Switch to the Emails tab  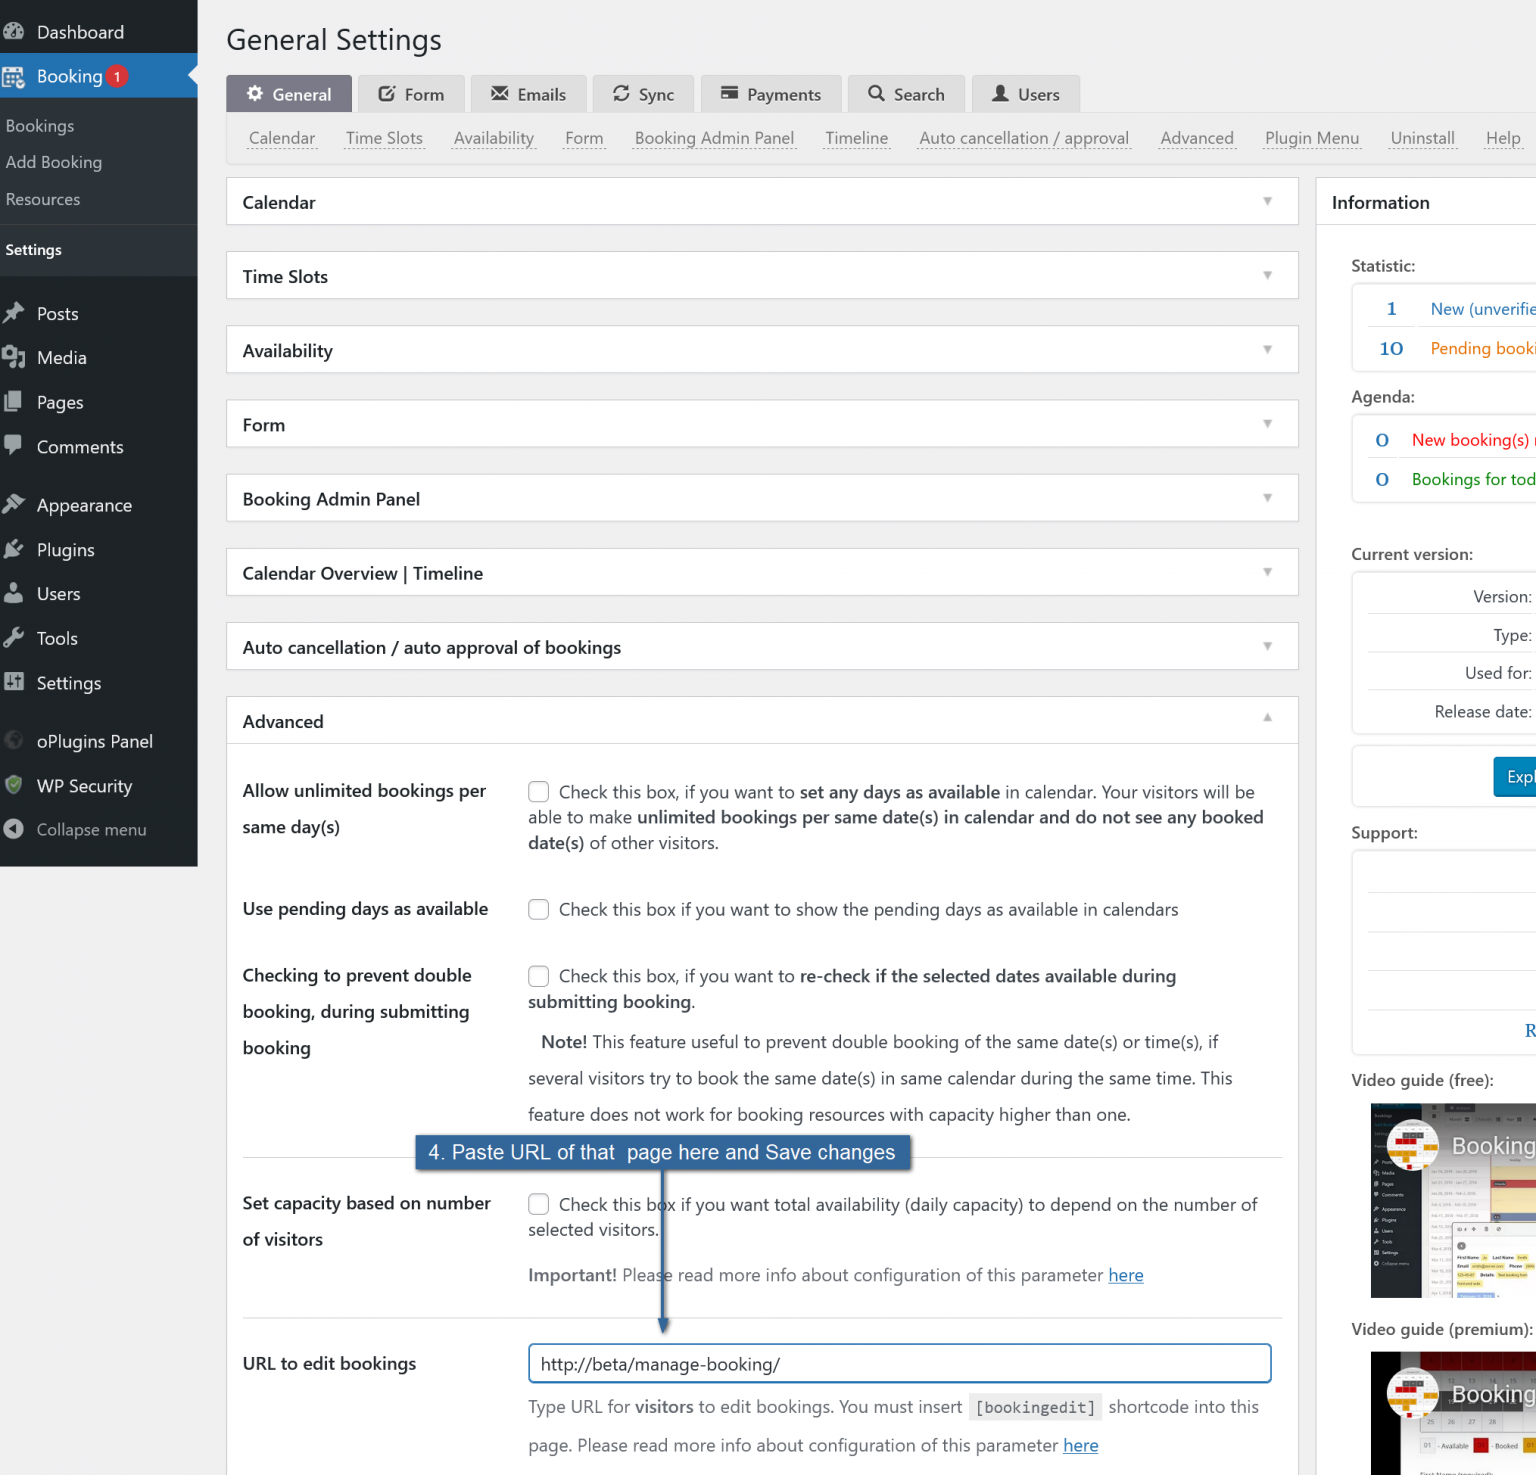click(529, 94)
